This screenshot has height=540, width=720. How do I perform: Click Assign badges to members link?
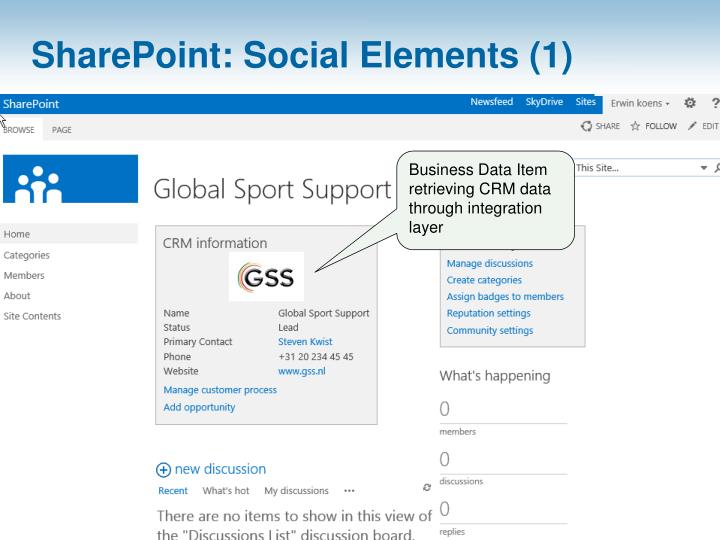505,297
